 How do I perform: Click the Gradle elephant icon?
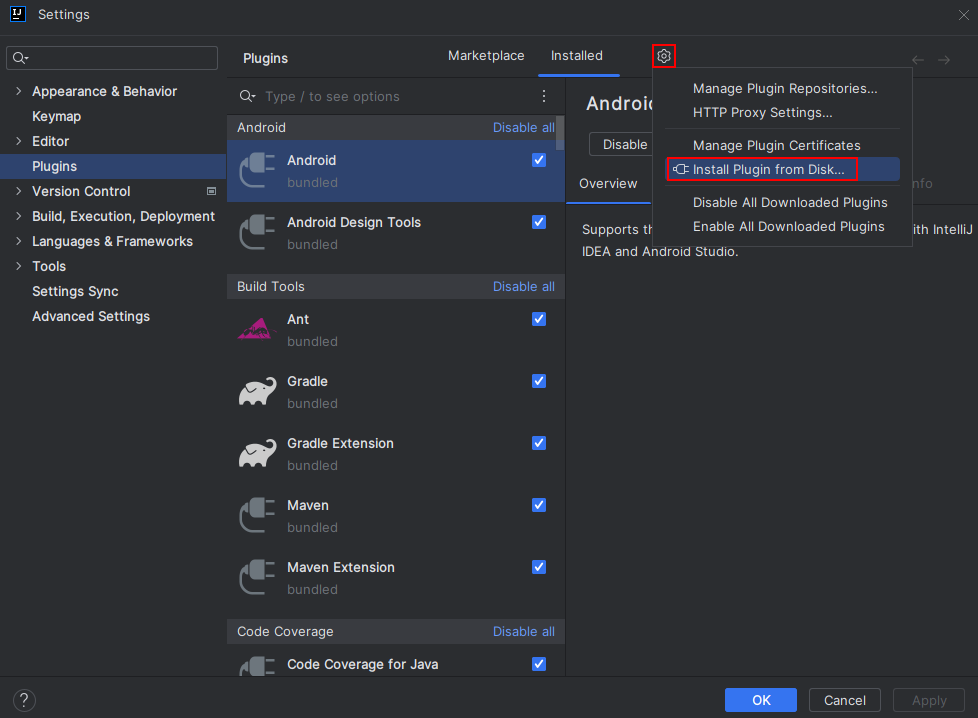pyautogui.click(x=257, y=391)
